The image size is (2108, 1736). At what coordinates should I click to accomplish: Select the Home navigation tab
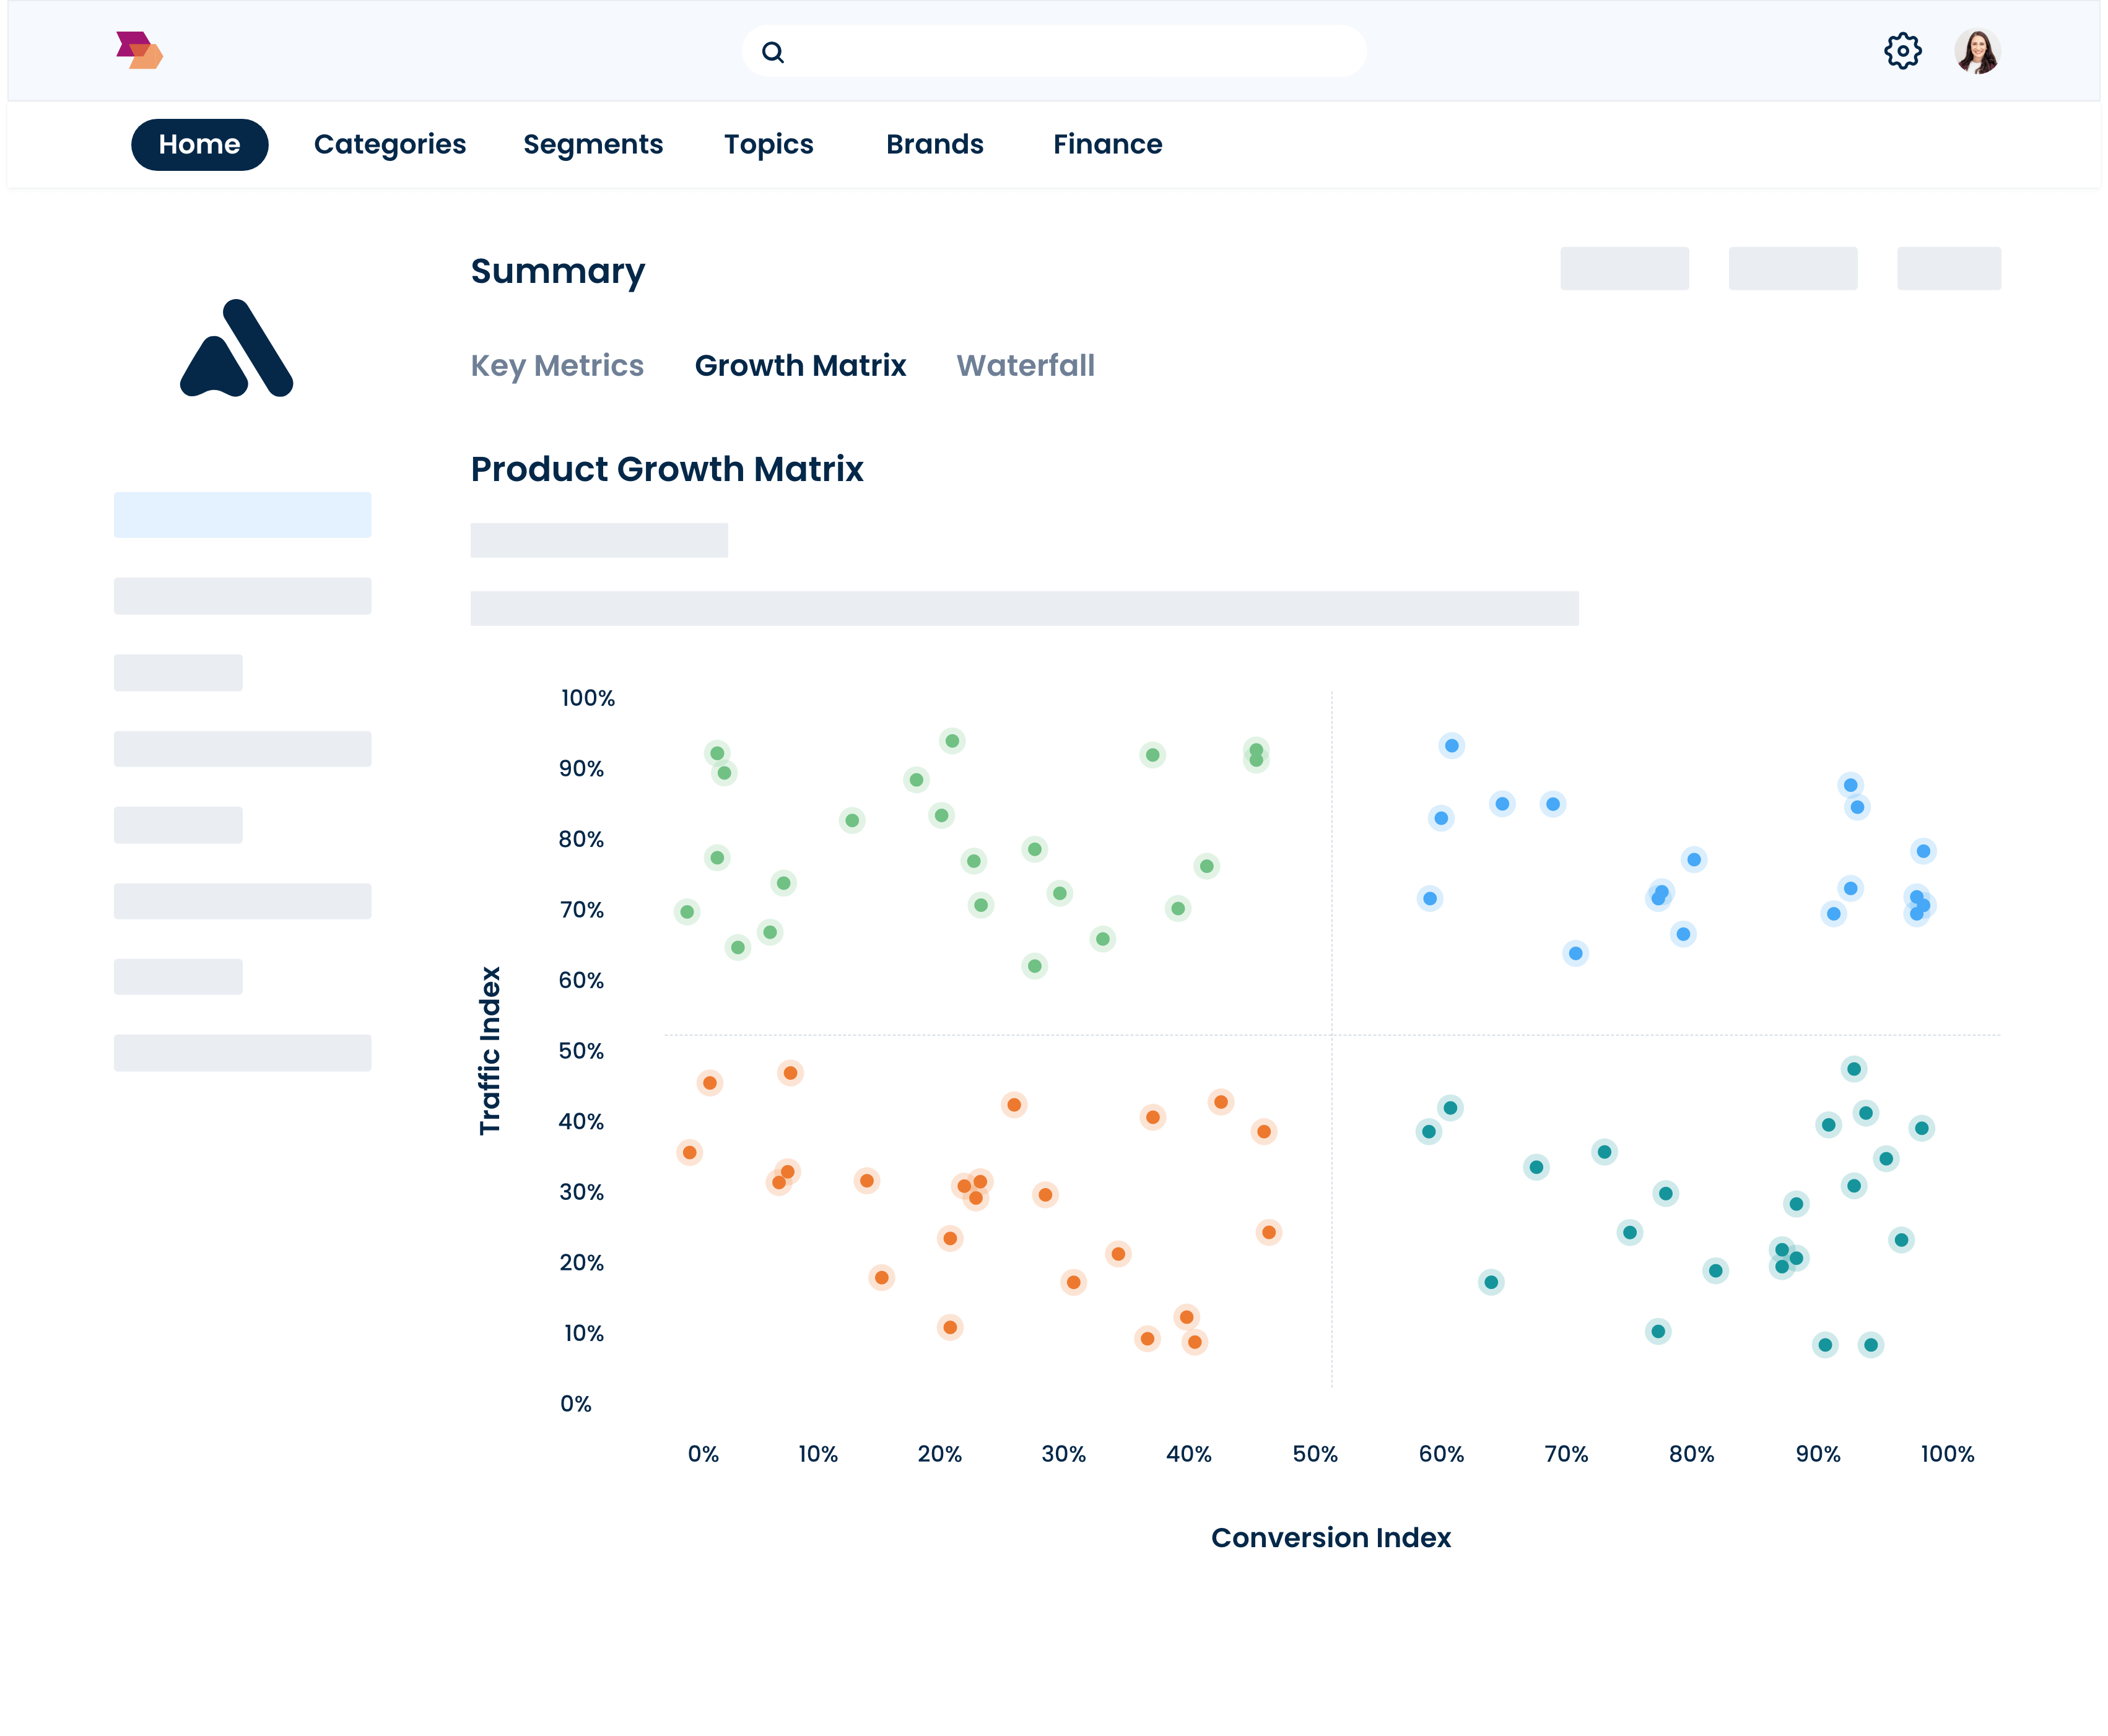[x=199, y=143]
